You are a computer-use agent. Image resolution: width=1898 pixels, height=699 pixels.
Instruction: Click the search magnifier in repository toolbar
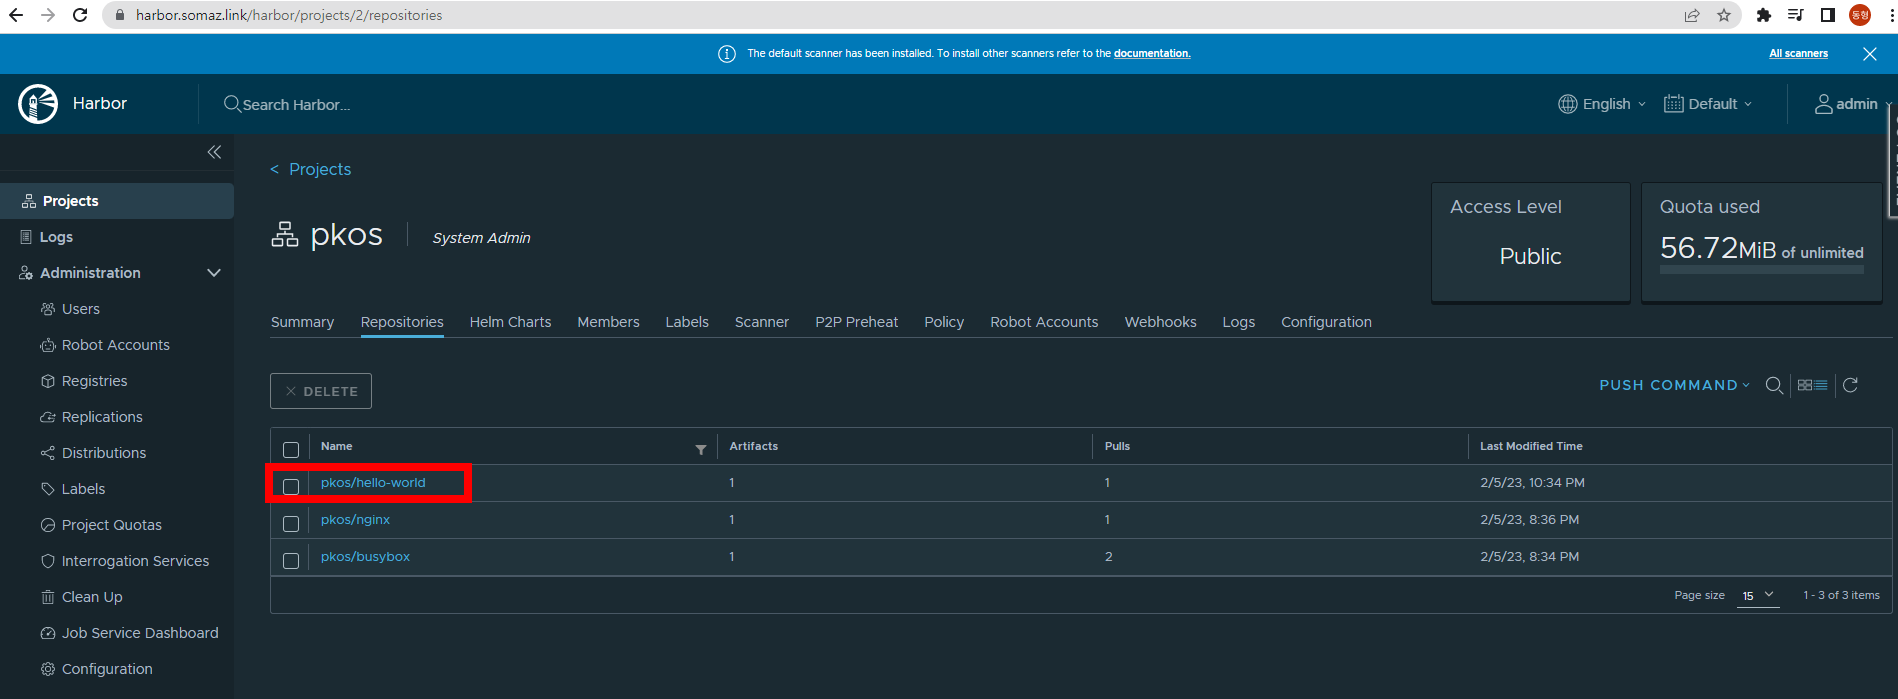pos(1774,385)
